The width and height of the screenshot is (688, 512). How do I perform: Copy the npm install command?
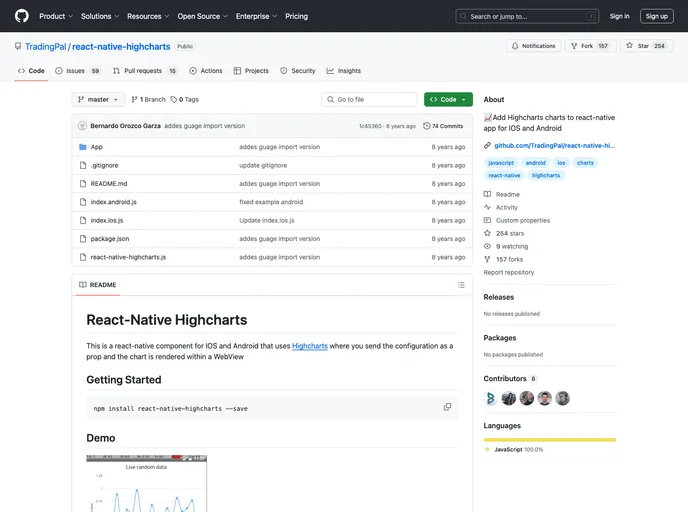[447, 407]
